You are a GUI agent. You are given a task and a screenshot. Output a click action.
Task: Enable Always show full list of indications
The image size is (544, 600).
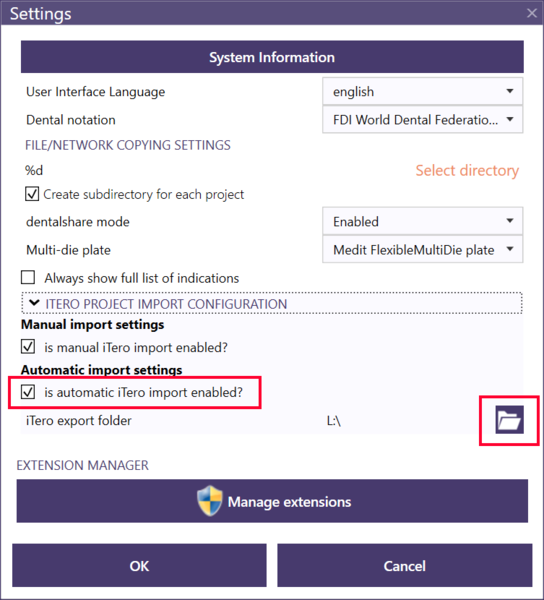[x=28, y=277]
